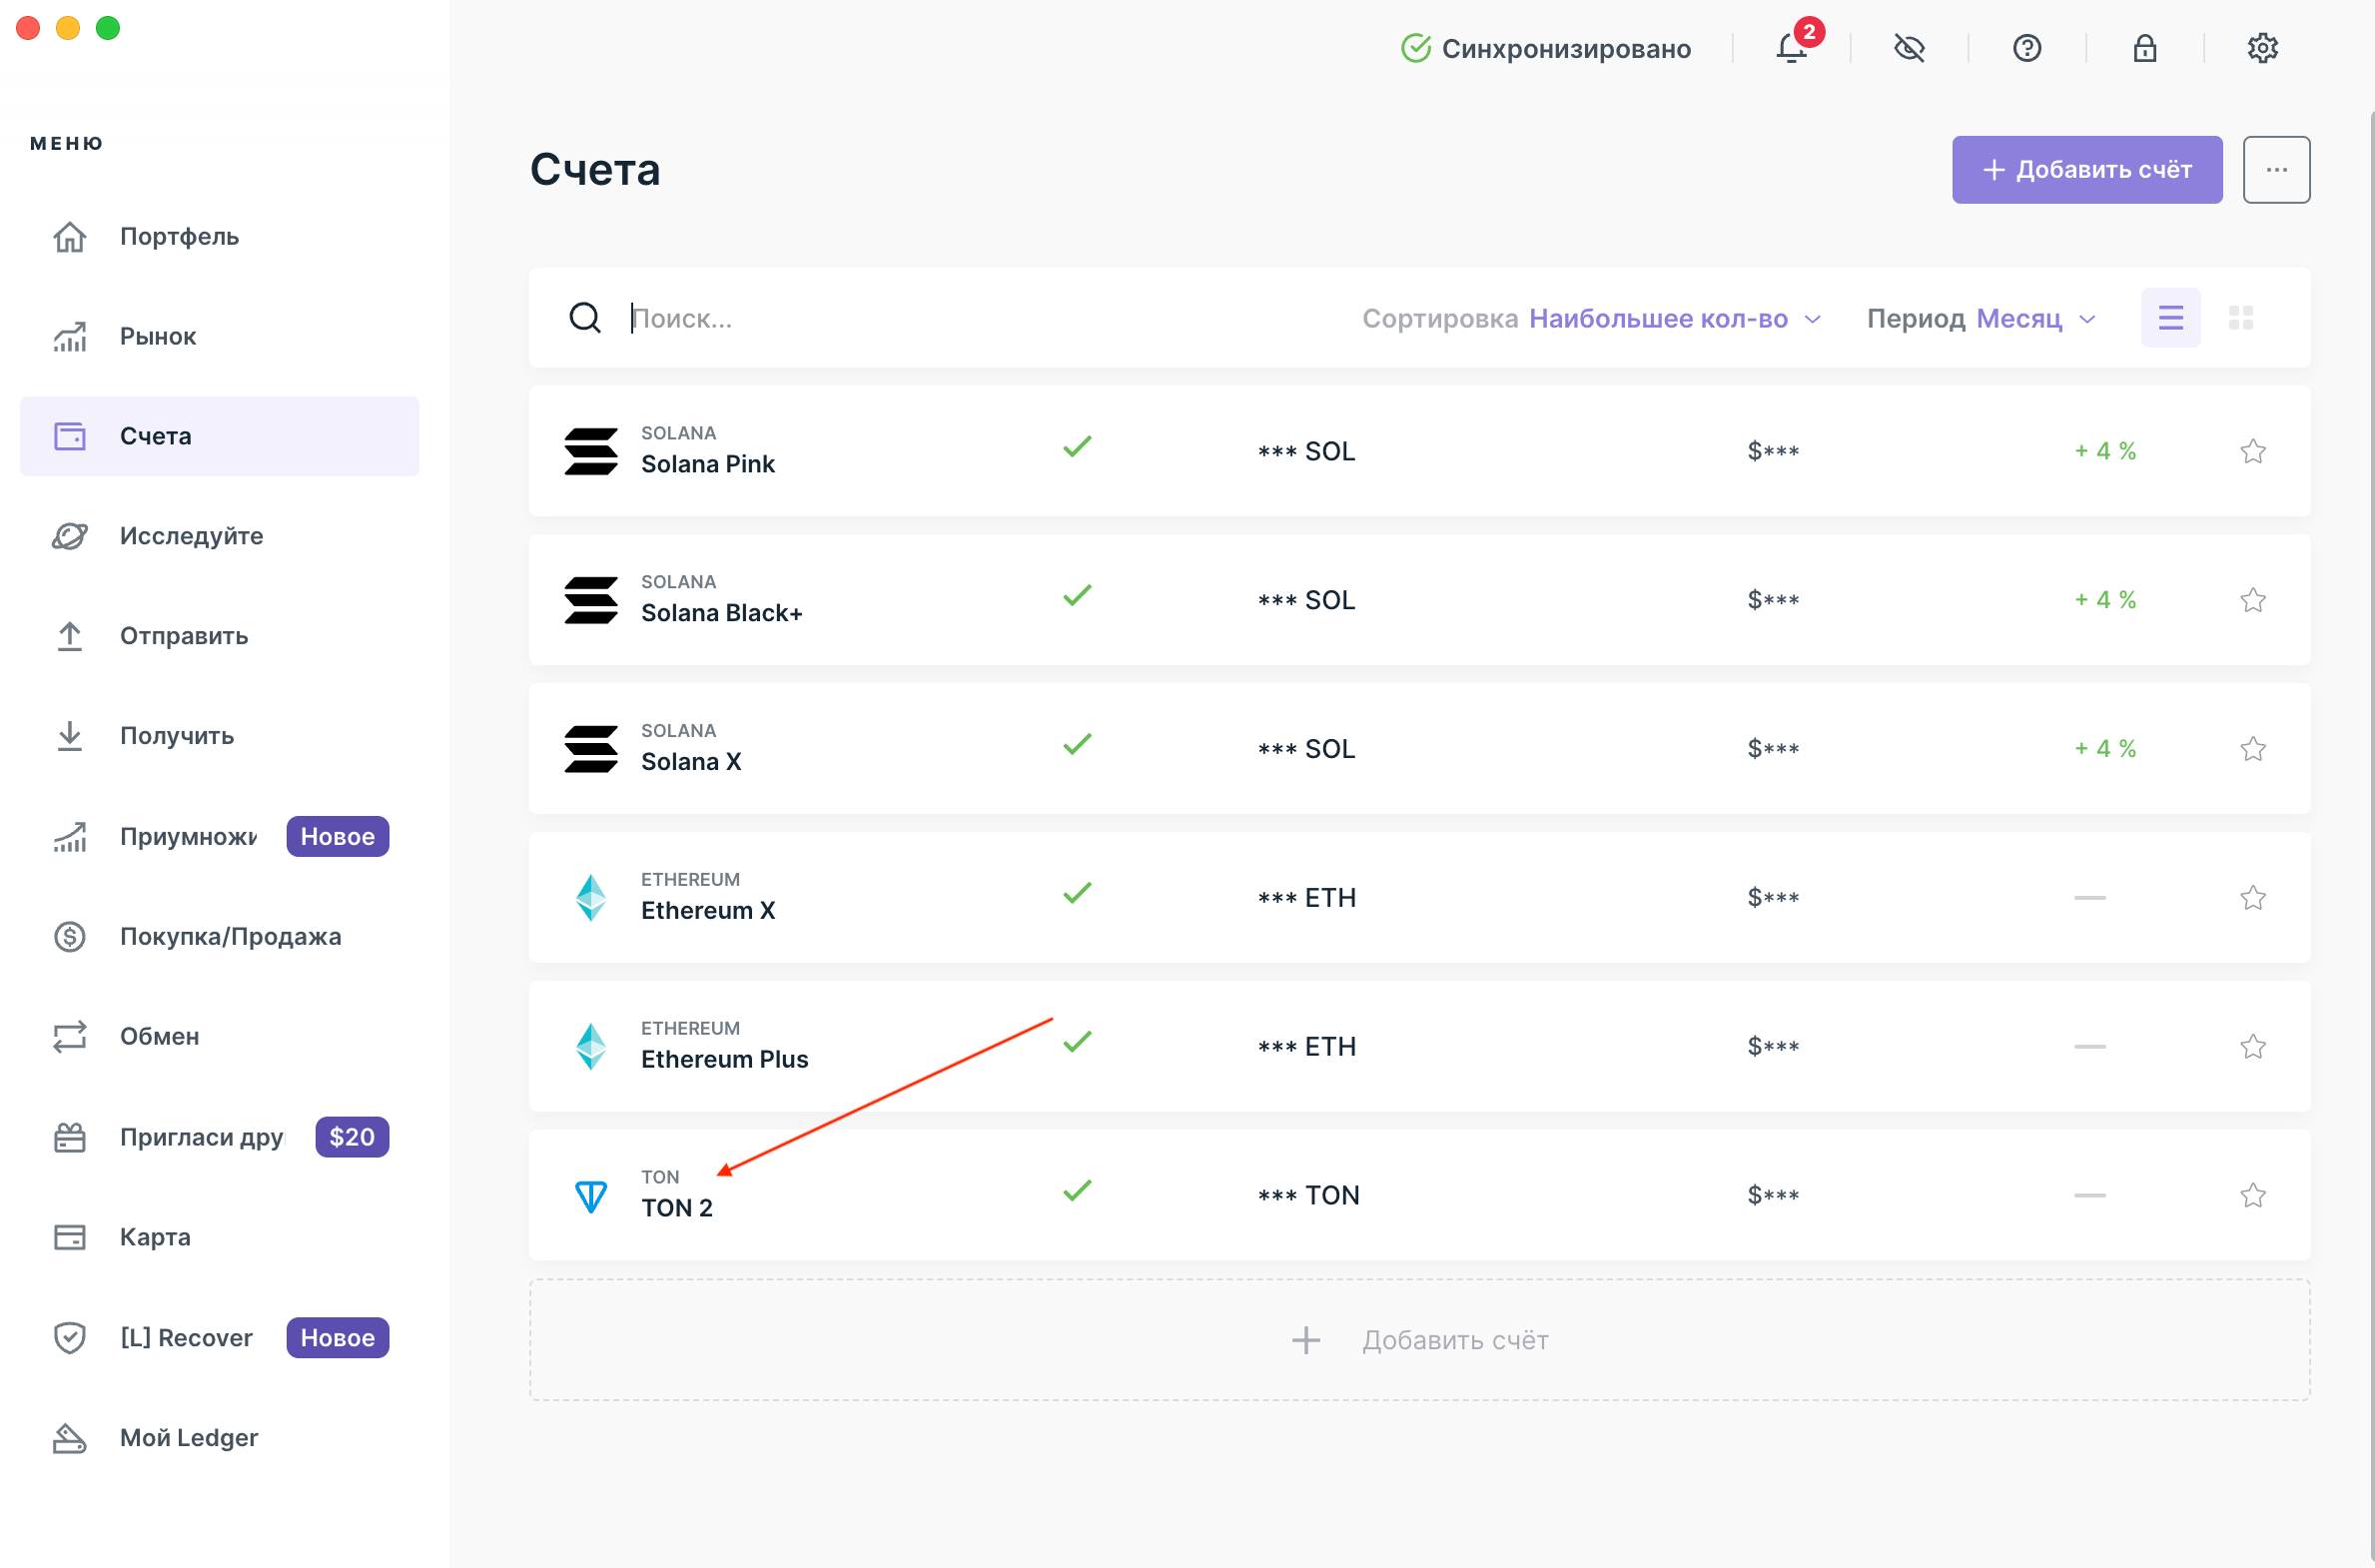The width and height of the screenshot is (2375, 1568).
Task: Click Solana X synced checkmark
Action: (1077, 744)
